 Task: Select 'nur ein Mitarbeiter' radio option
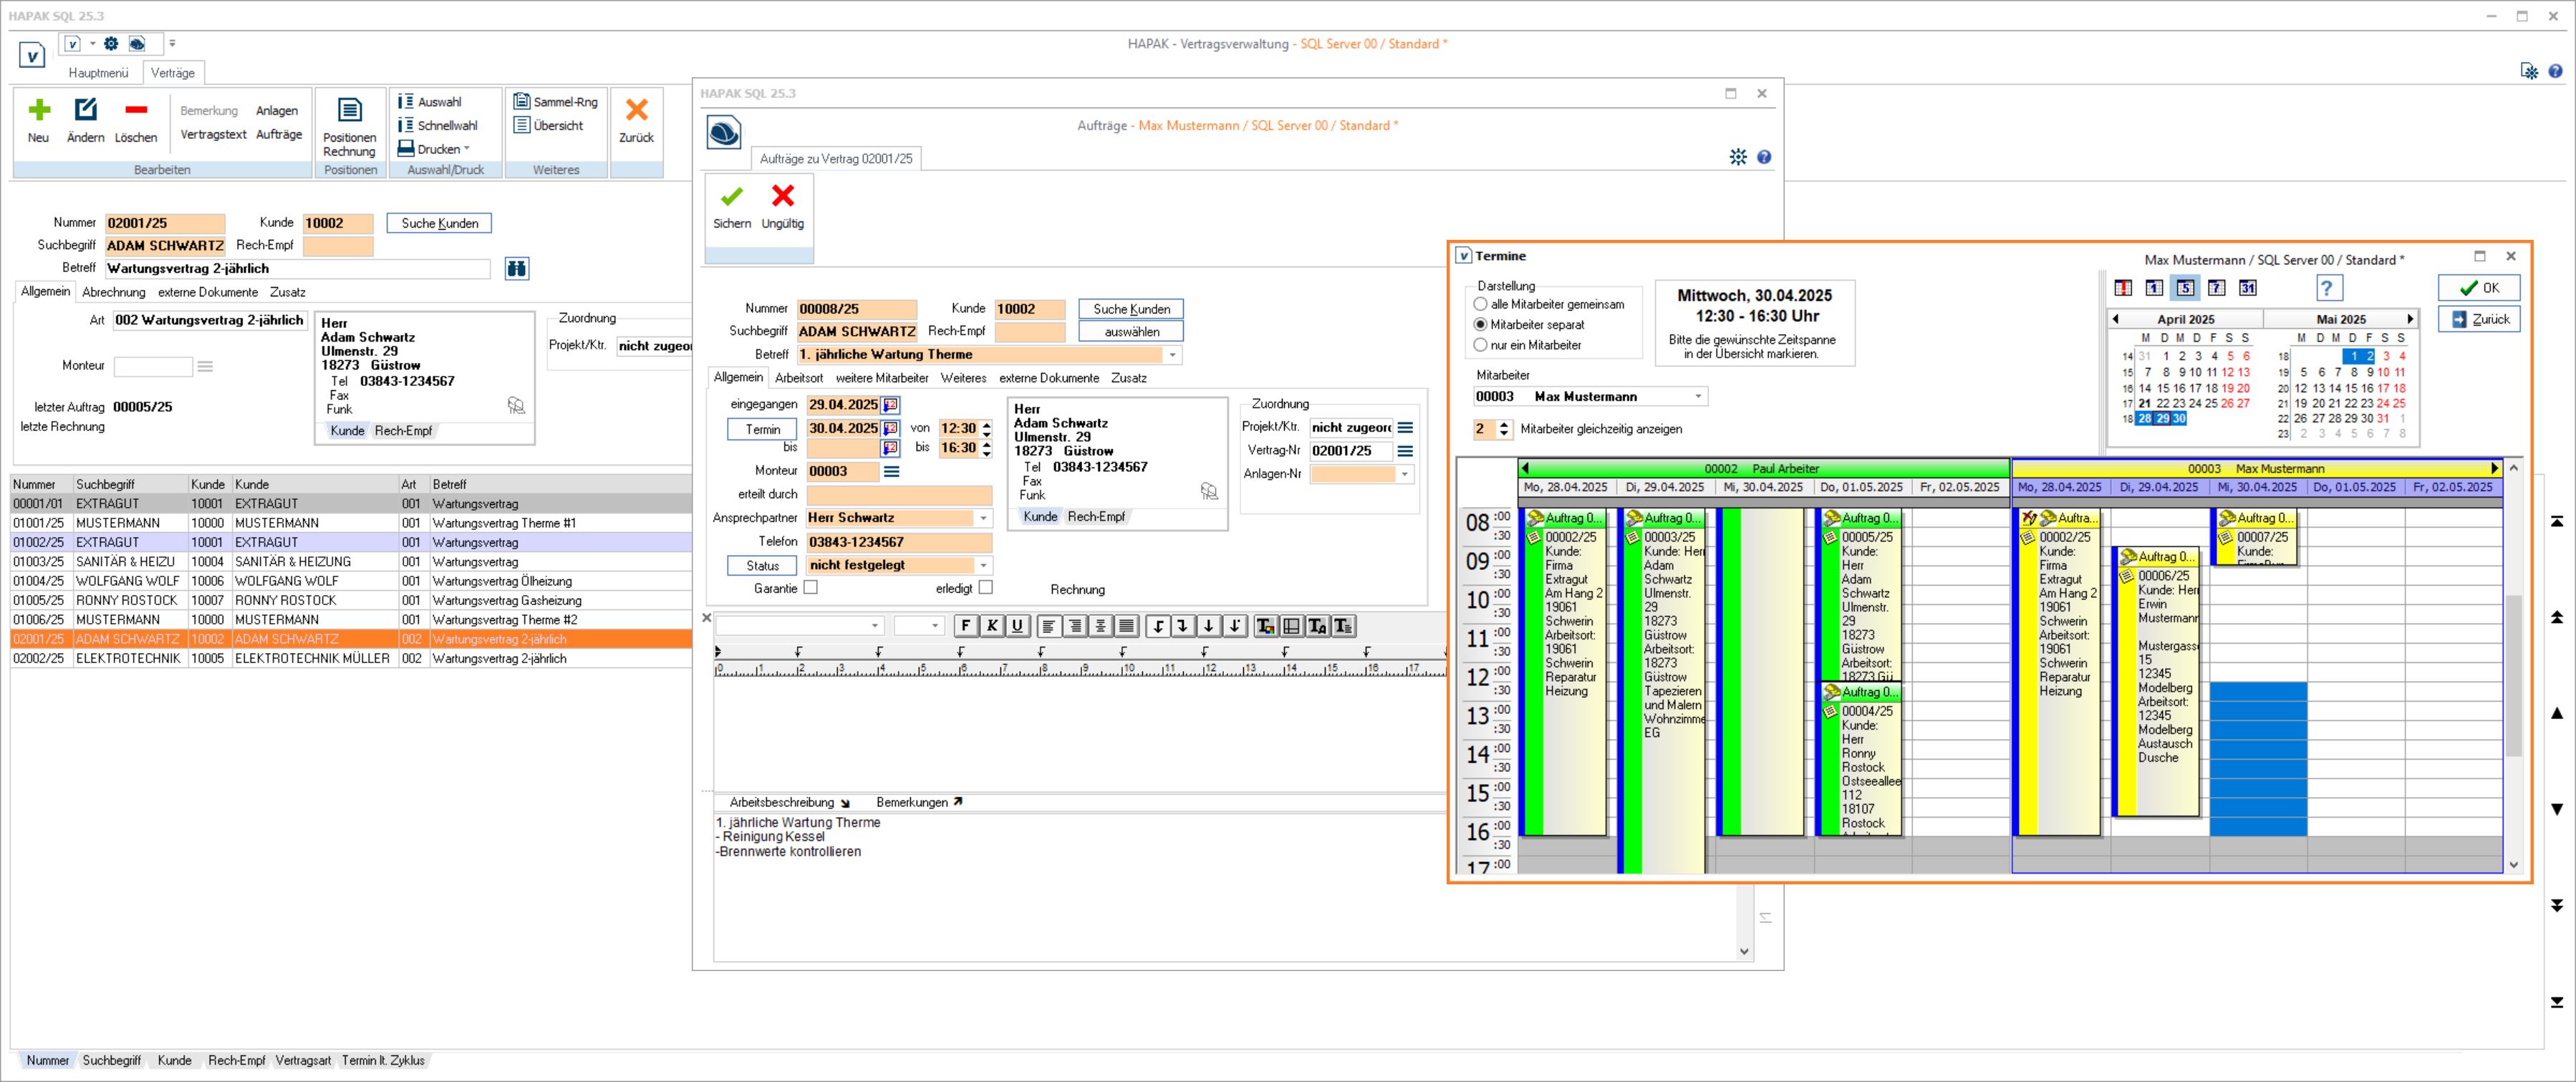tap(1481, 345)
